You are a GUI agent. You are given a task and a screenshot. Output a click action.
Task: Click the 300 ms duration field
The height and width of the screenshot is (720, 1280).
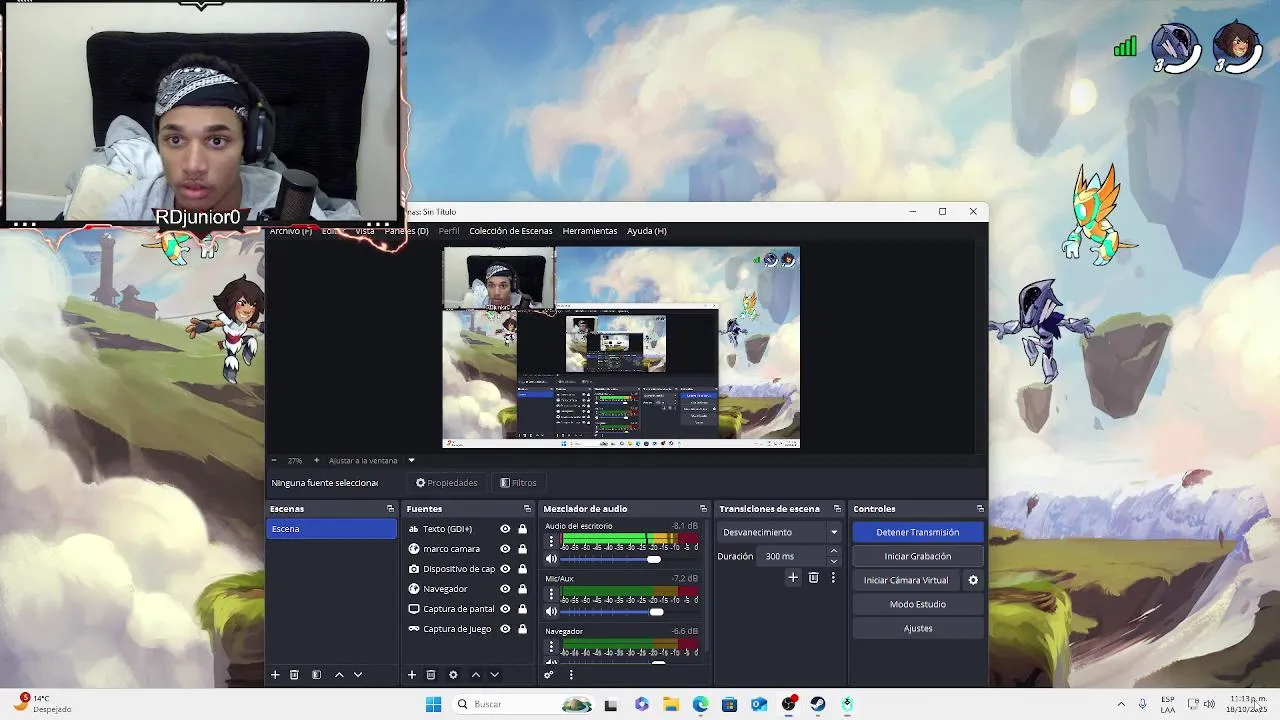[793, 557]
